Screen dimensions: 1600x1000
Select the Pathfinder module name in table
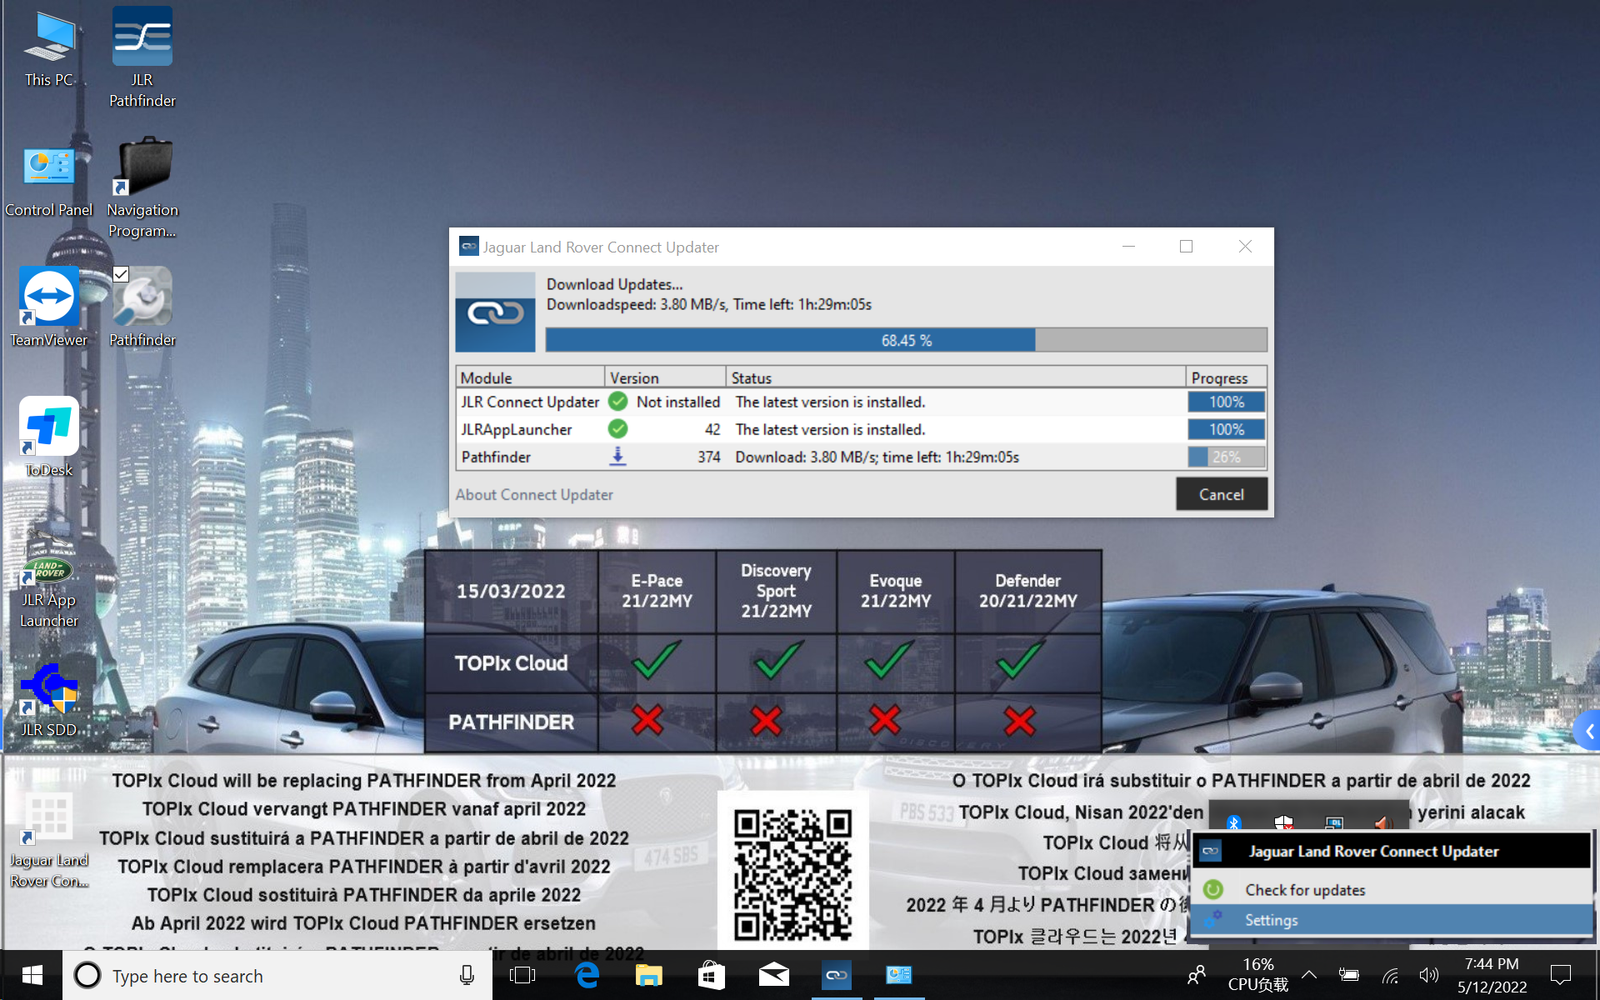[496, 457]
